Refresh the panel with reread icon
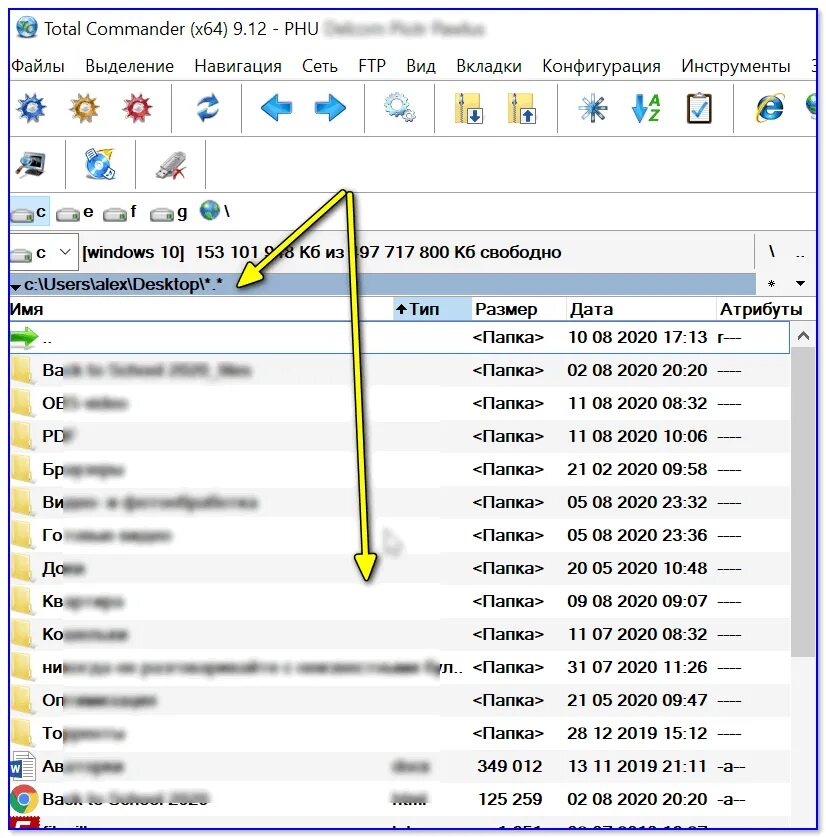826x838 pixels. 207,108
